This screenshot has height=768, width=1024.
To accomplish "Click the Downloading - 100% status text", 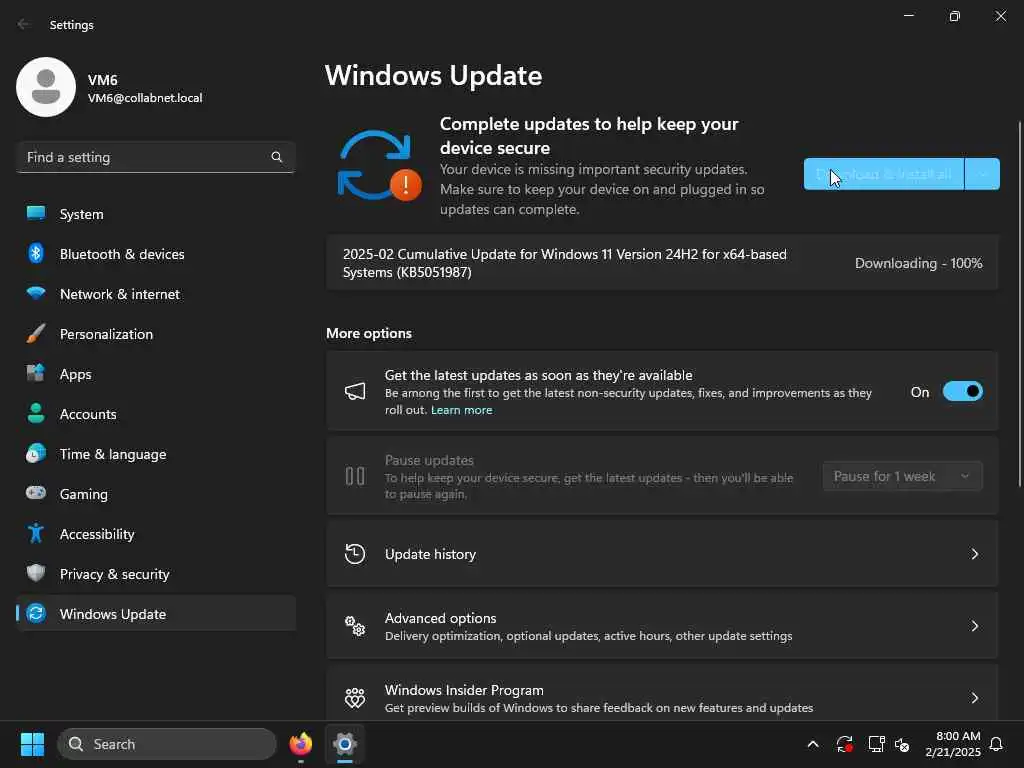I will (918, 263).
